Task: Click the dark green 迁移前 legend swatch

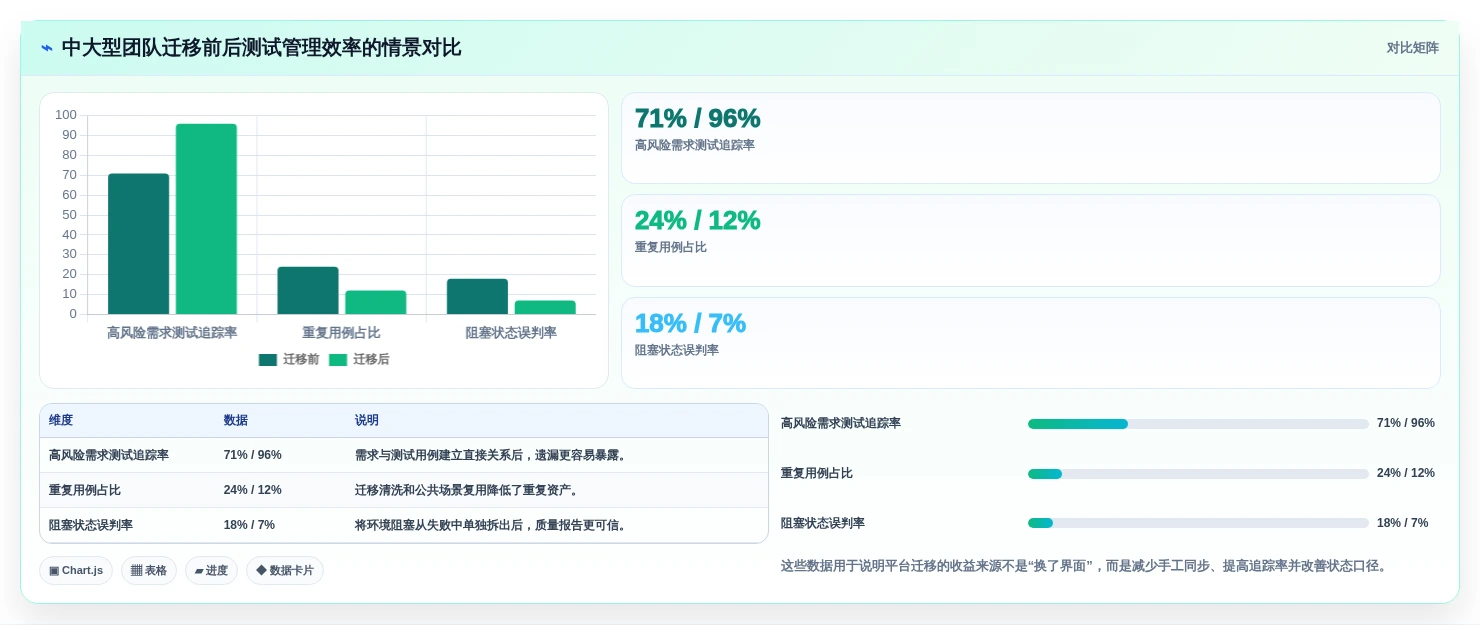Action: point(268,360)
